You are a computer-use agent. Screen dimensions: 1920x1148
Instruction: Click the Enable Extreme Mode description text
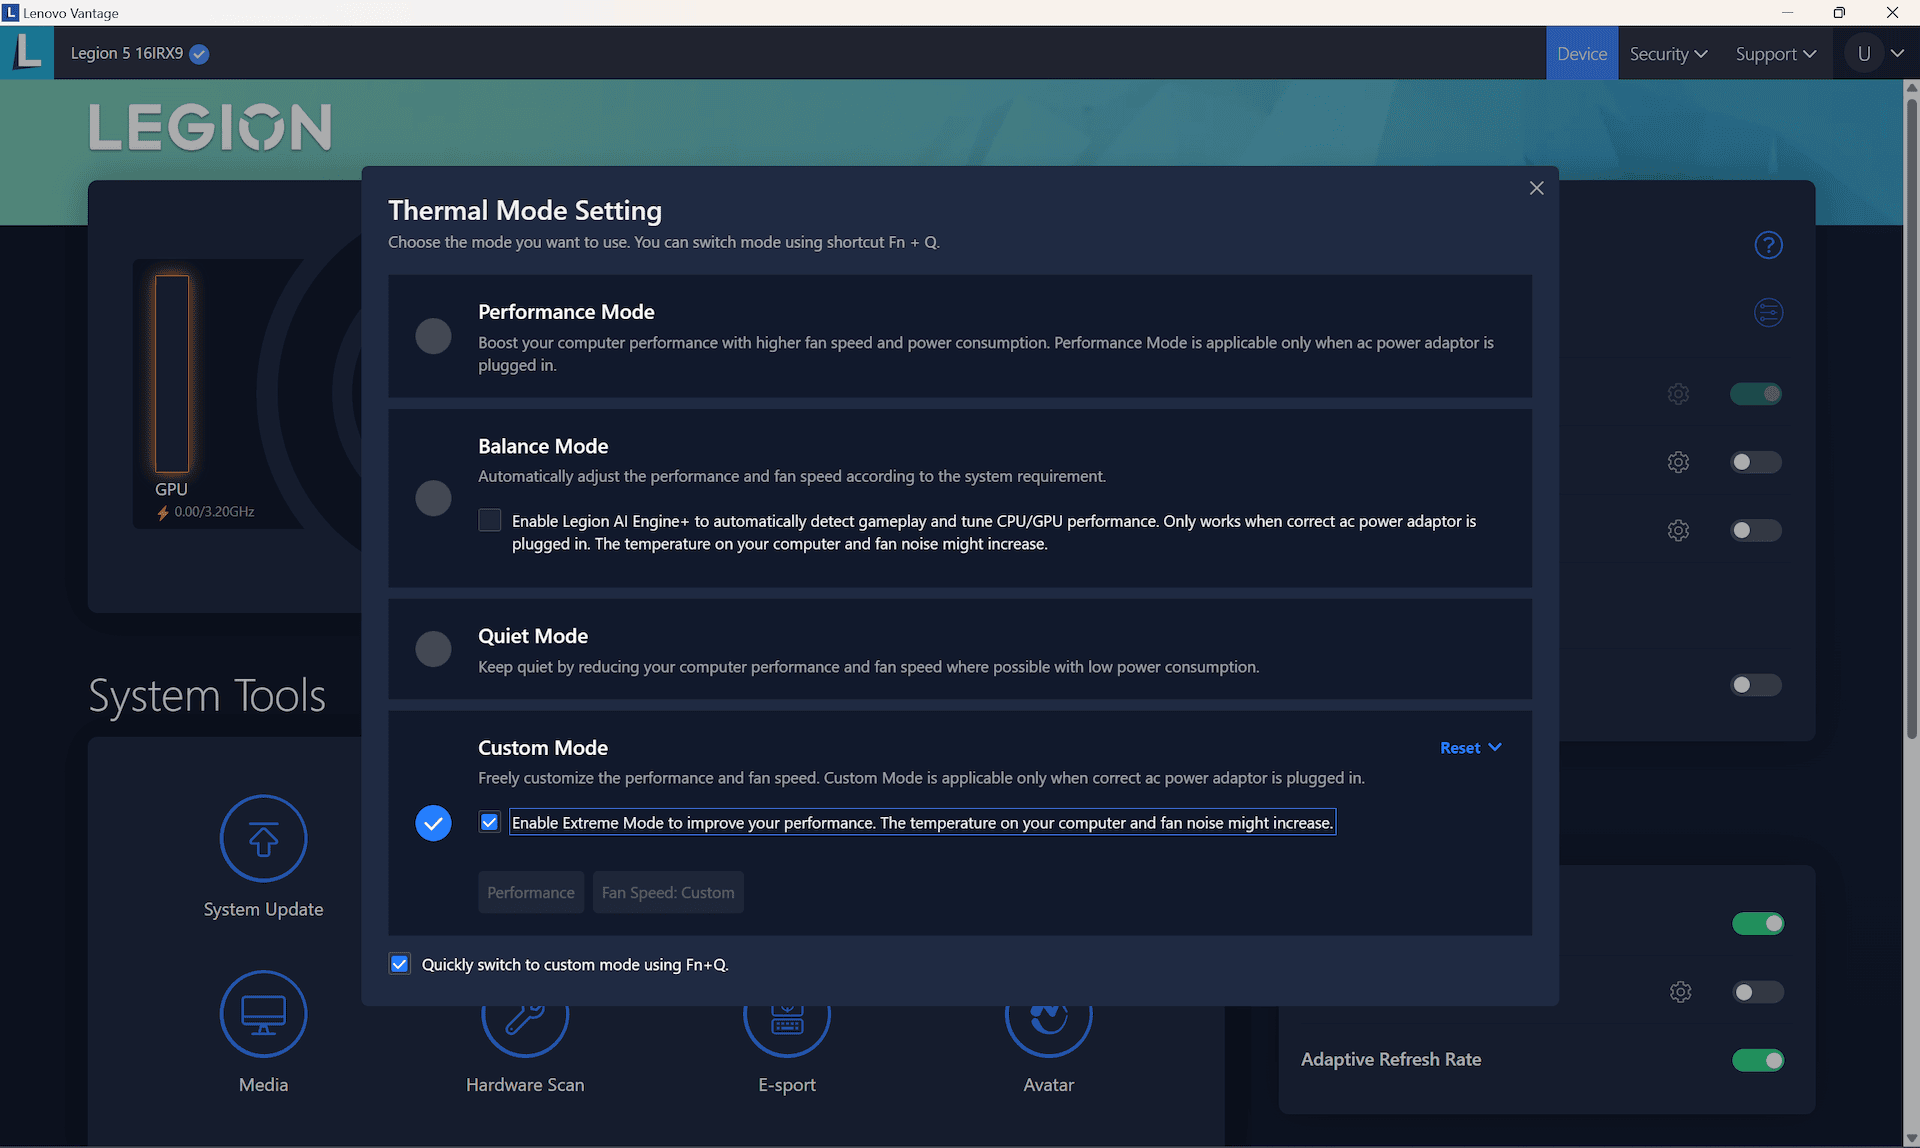[x=922, y=822]
